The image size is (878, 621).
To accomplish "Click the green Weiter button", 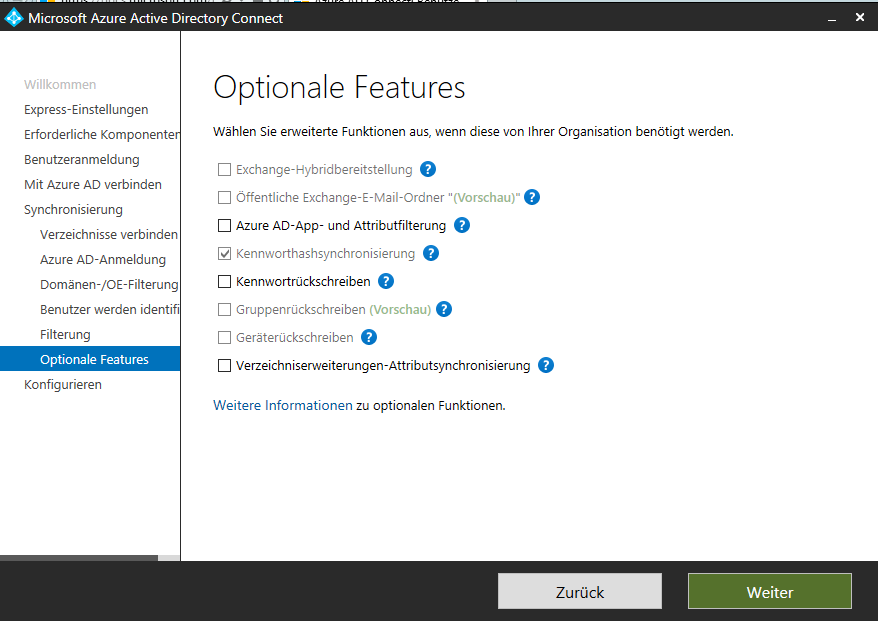I will click(x=770, y=591).
